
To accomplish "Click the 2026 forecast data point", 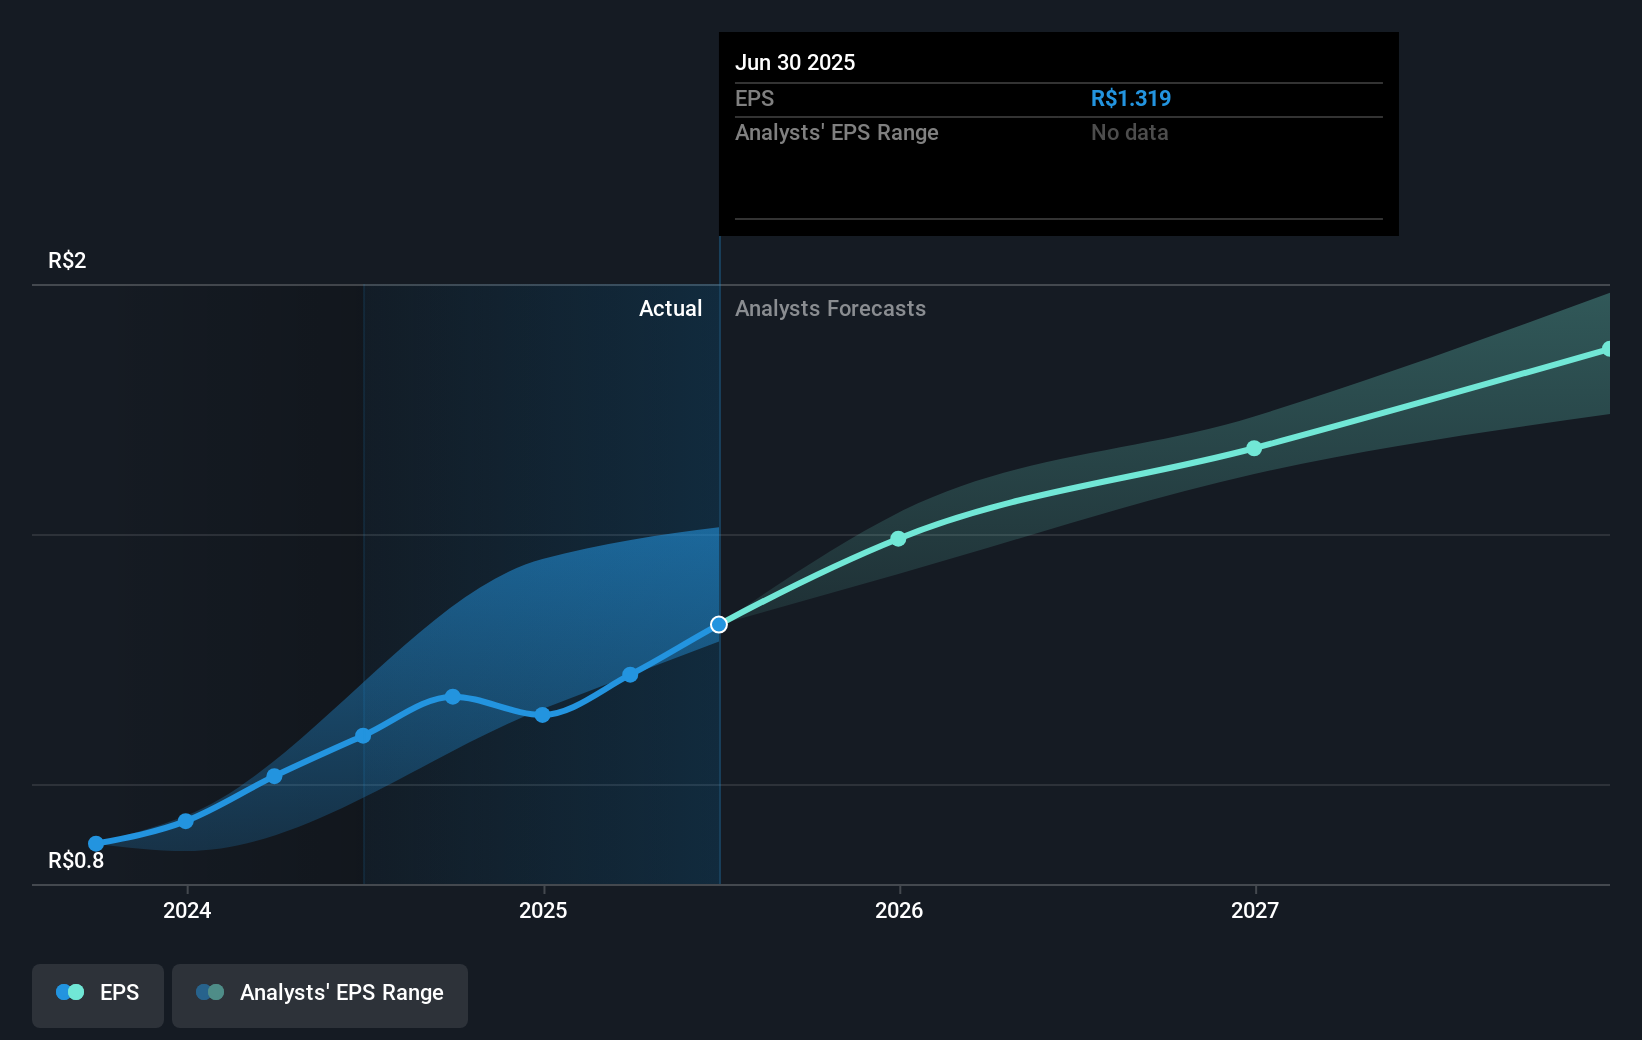I will [x=899, y=538].
